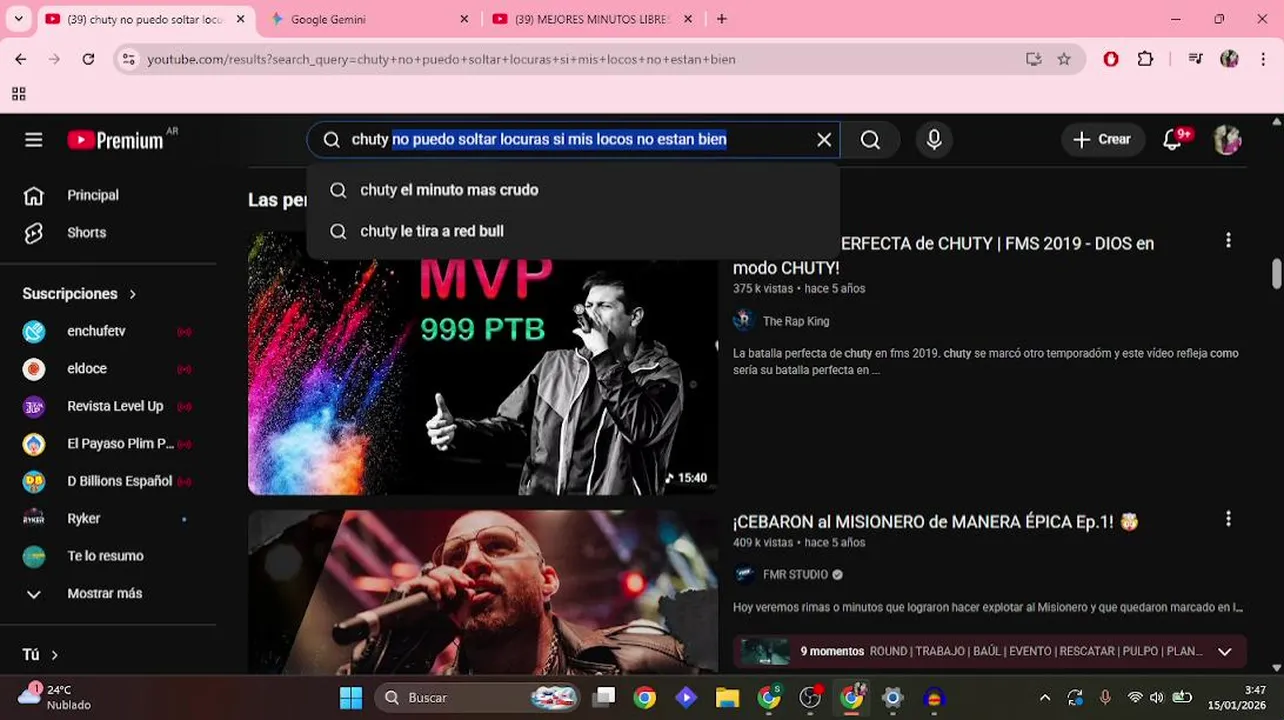The width and height of the screenshot is (1284, 720).
Task: Open the Chrome profile avatar
Action: tap(1230, 59)
